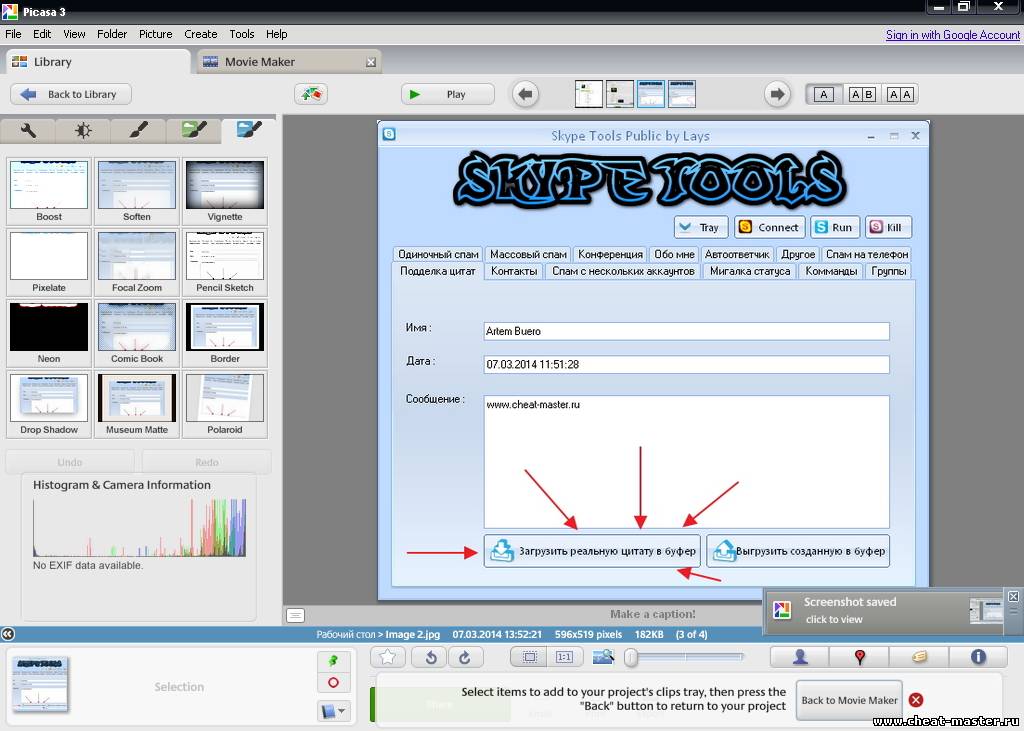This screenshot has width=1024, height=731.
Task: Click the Back to Library button
Action: [x=70, y=94]
